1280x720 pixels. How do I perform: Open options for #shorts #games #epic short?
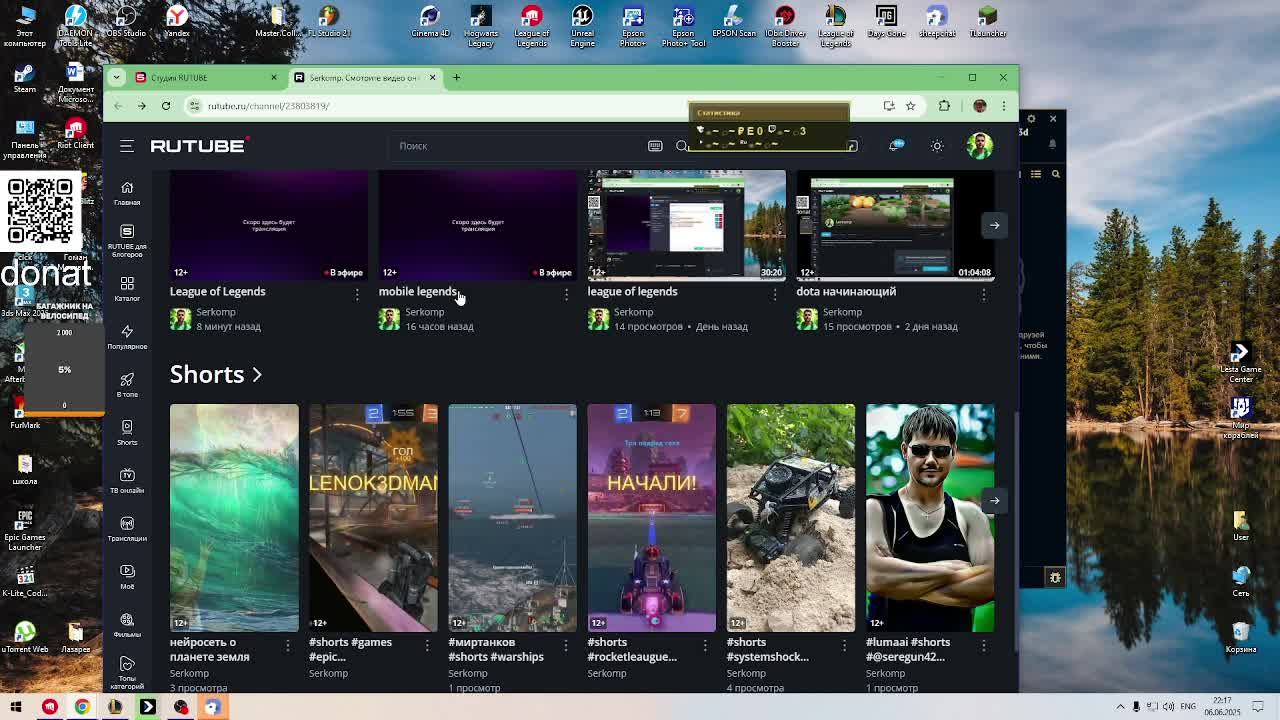click(427, 645)
